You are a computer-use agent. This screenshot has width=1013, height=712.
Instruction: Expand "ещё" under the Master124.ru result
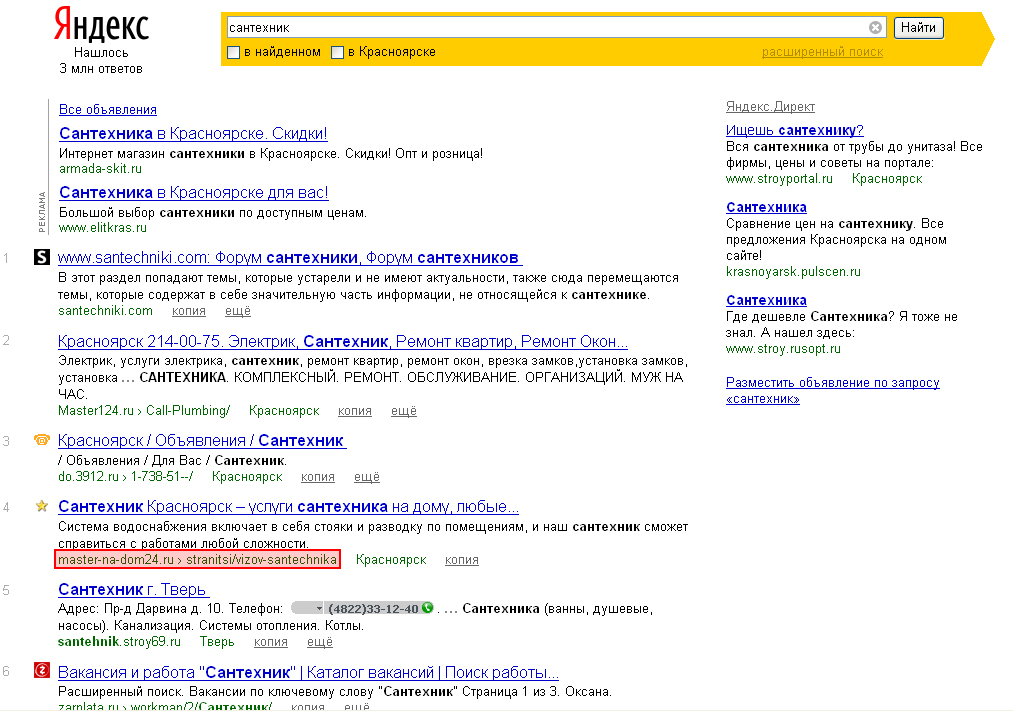(403, 411)
